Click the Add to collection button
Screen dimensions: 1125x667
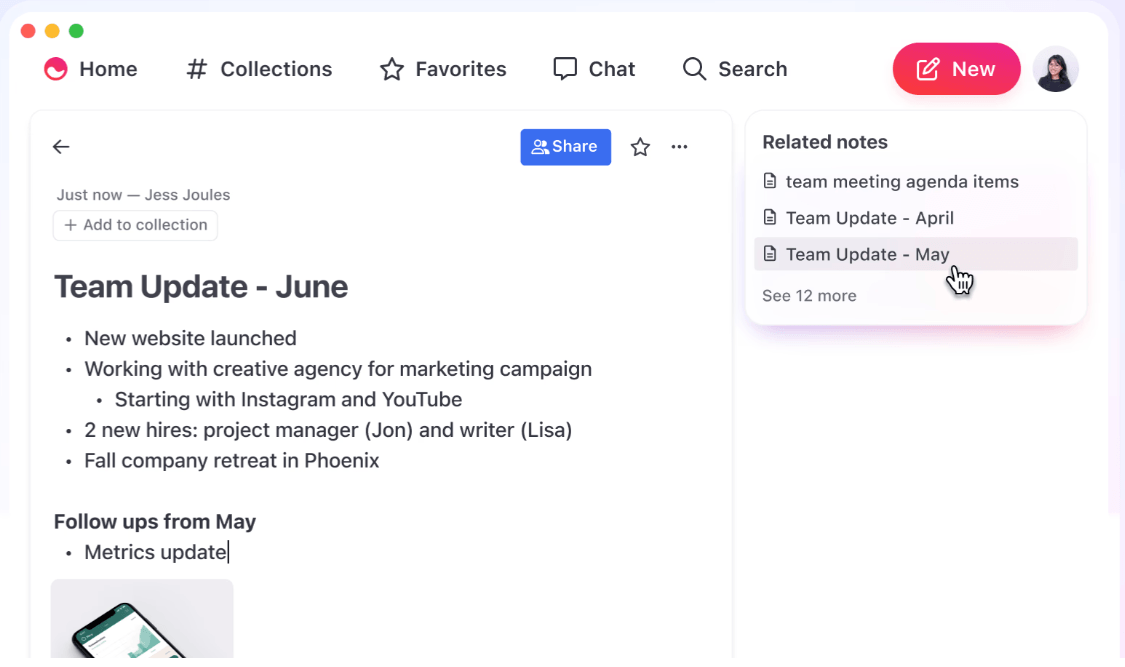(136, 225)
